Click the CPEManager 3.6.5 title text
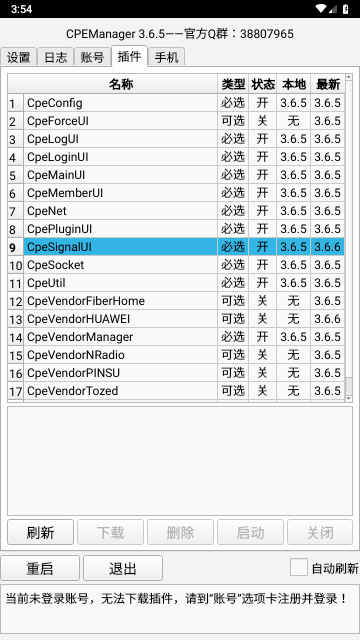This screenshot has width=360, height=640. 180,34
